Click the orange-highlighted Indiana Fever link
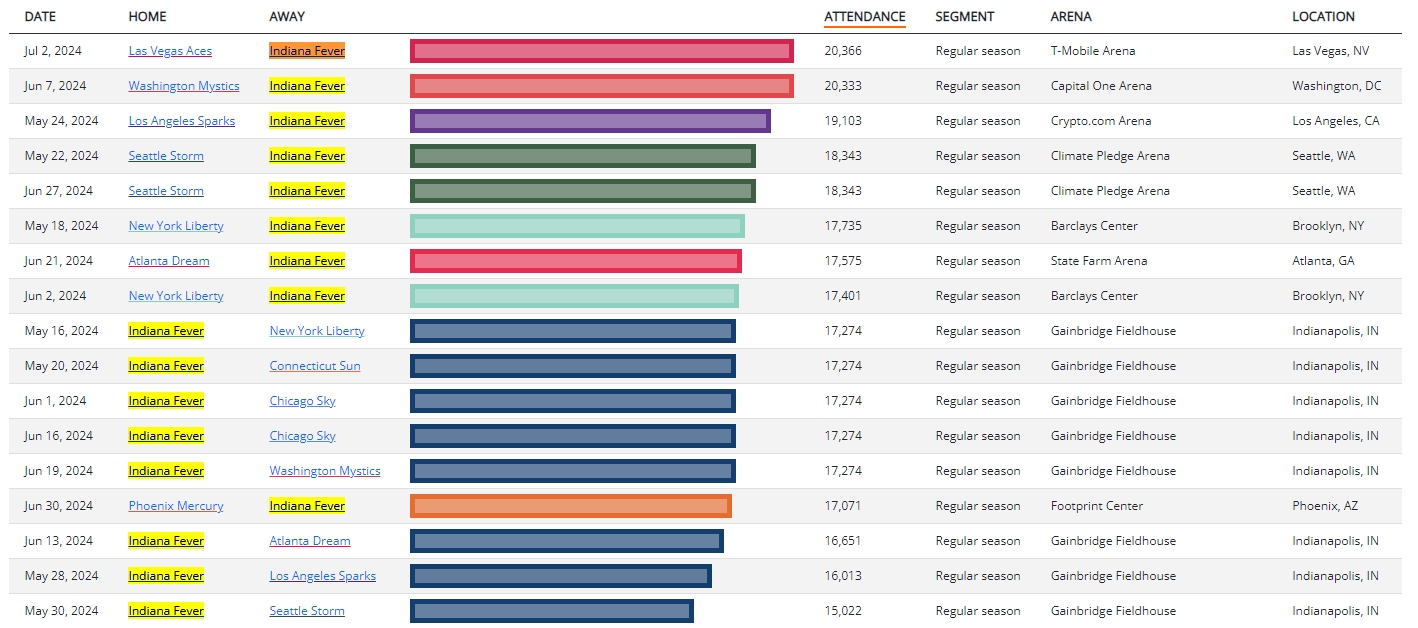1418x628 pixels. [x=307, y=51]
